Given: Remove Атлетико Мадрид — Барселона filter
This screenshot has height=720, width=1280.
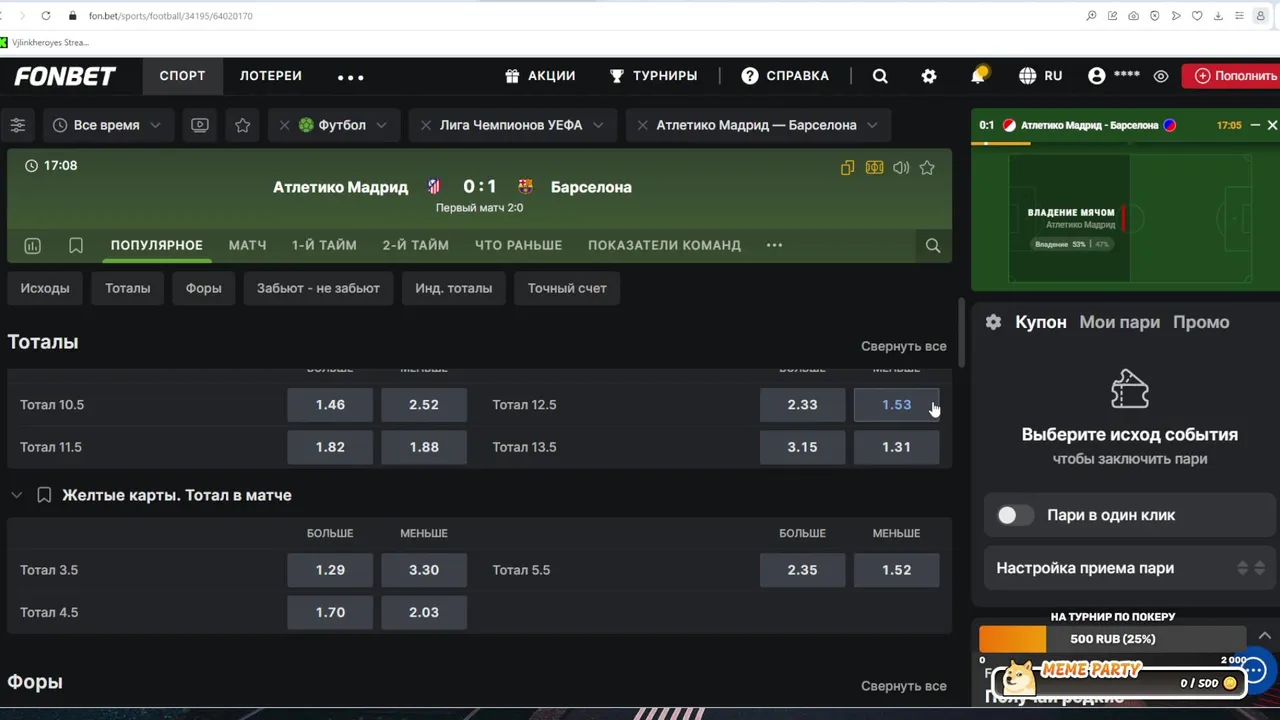Looking at the screenshot, I should 642,125.
